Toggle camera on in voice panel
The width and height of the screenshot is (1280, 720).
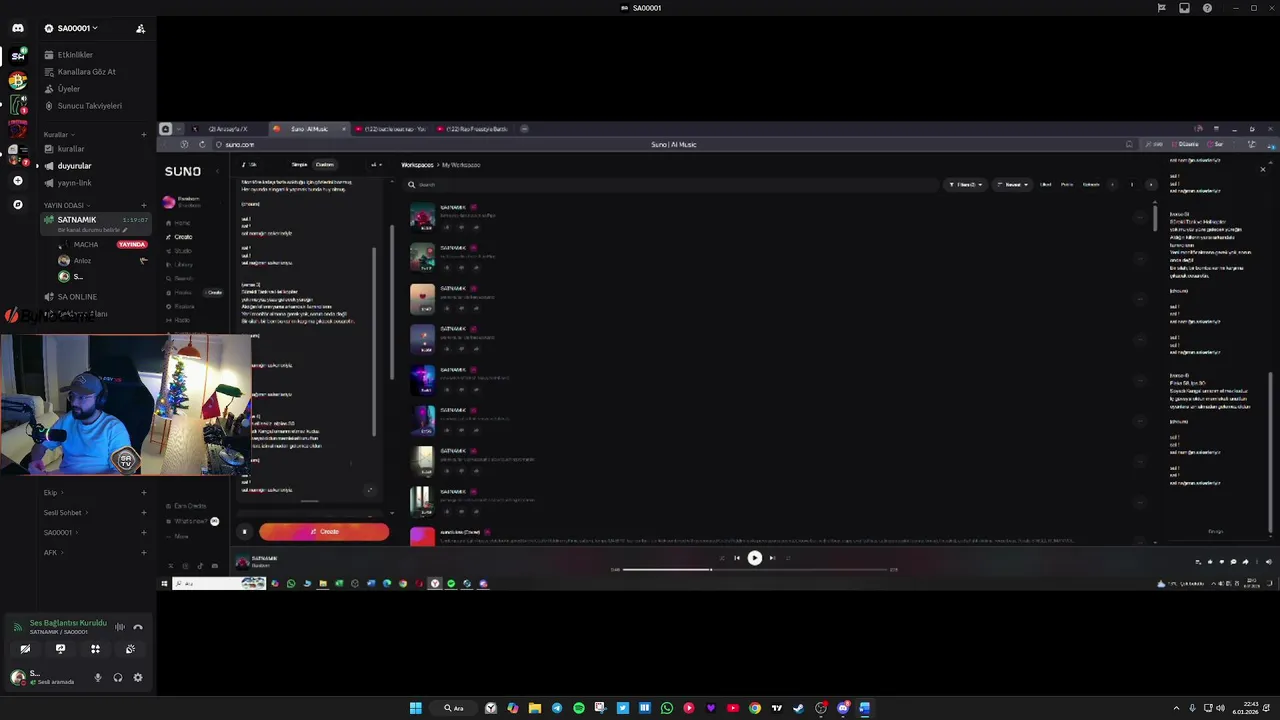tap(25, 649)
